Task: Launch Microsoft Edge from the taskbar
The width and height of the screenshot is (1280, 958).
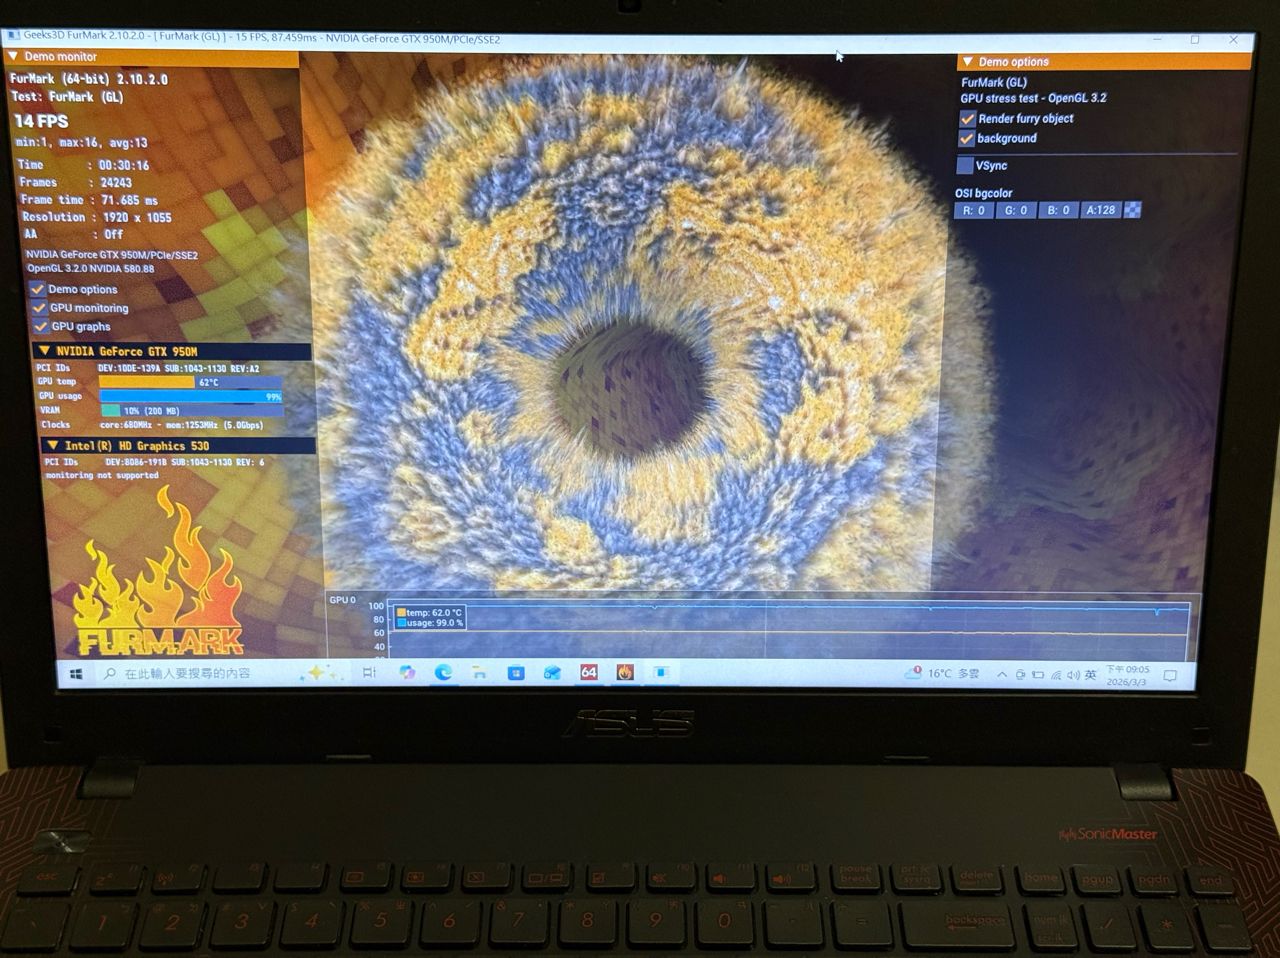Action: click(x=443, y=673)
